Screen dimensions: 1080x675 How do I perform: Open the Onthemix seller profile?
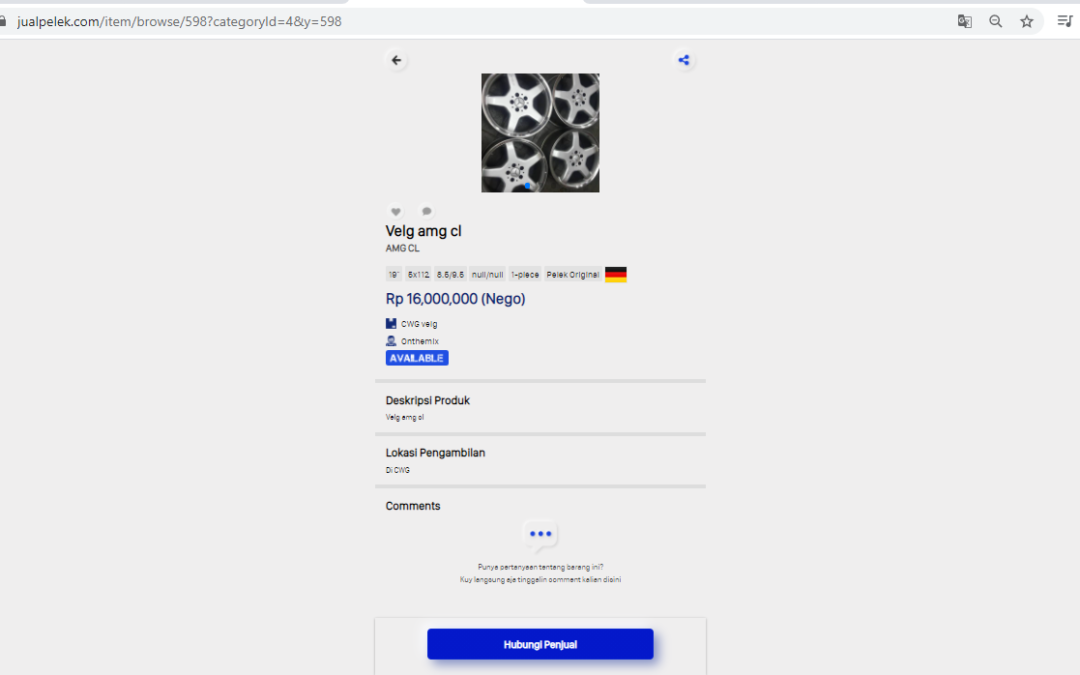tap(419, 341)
